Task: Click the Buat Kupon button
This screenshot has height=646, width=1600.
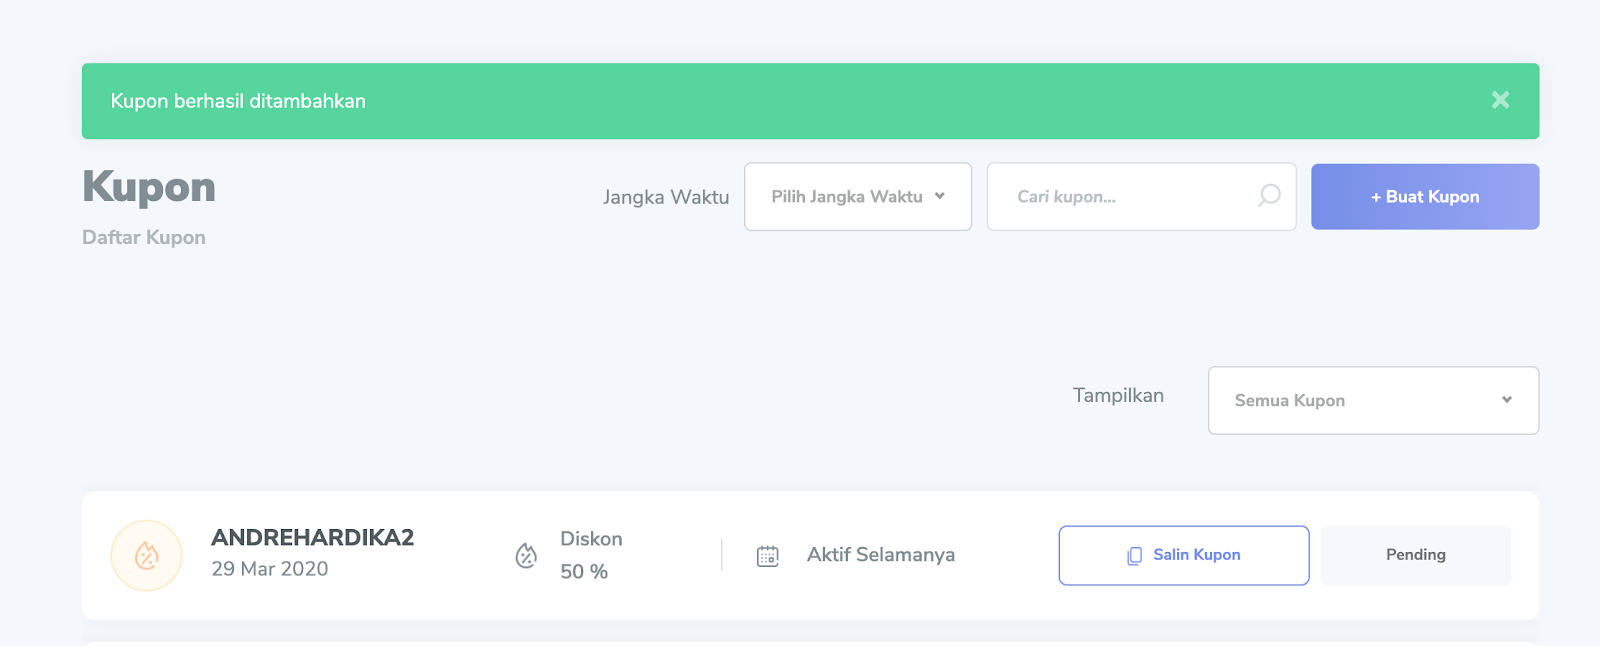Action: click(1425, 197)
